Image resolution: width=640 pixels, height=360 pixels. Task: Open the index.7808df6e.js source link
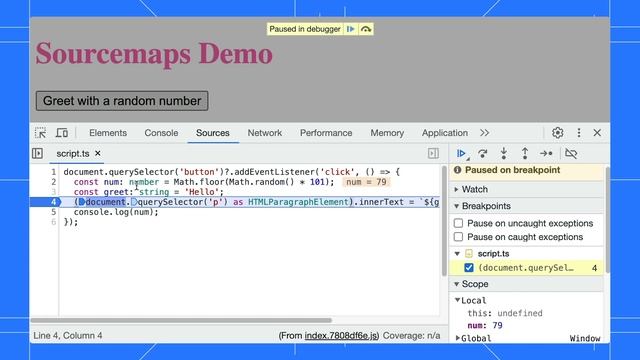[341, 336]
